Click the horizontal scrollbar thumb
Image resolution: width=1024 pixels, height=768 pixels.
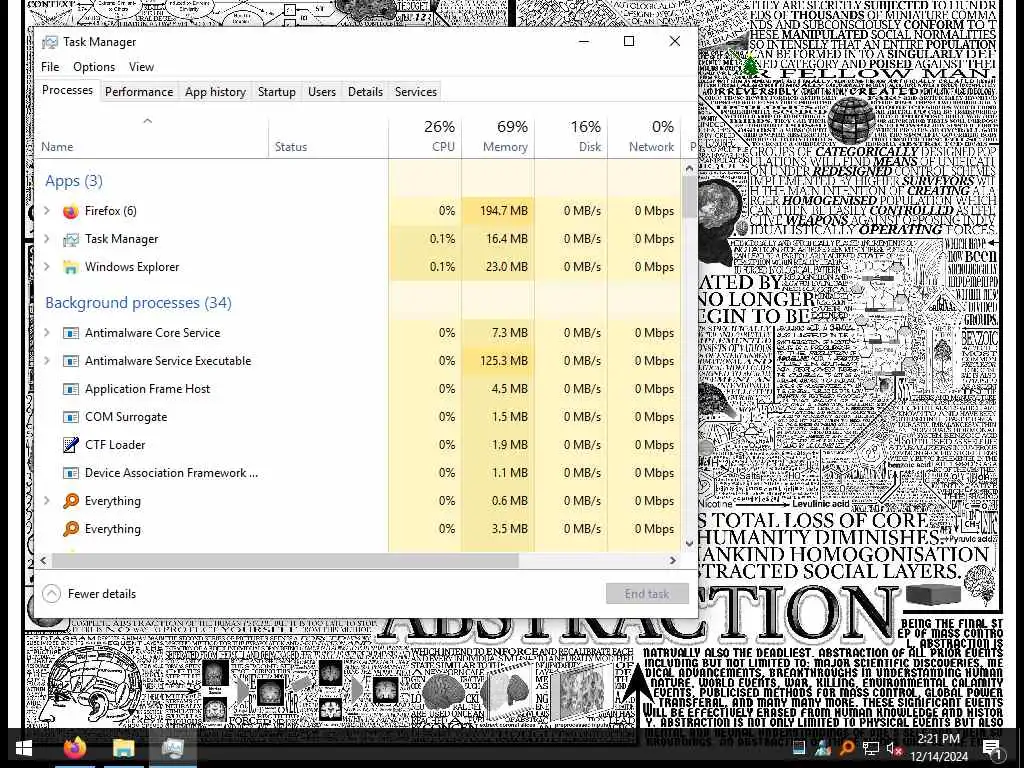285,560
